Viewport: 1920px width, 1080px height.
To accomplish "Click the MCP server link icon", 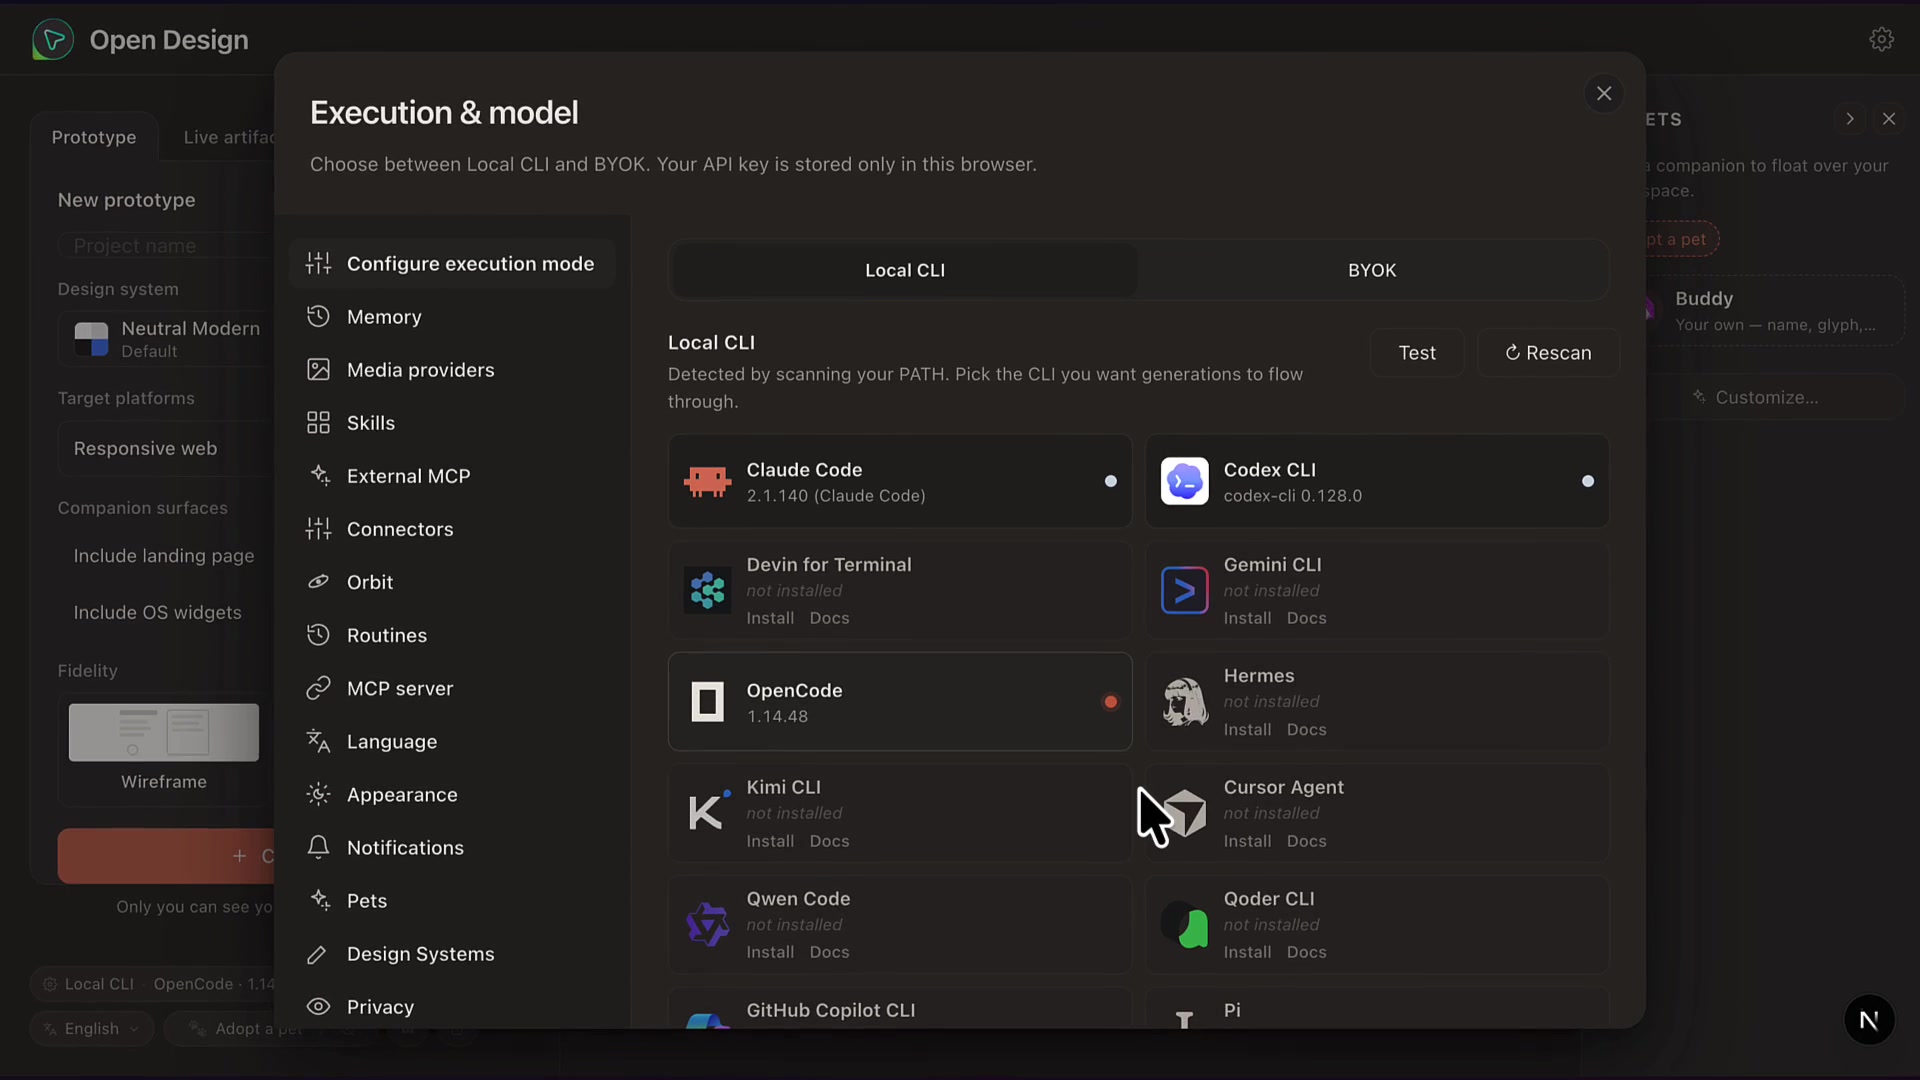I will click(x=318, y=688).
